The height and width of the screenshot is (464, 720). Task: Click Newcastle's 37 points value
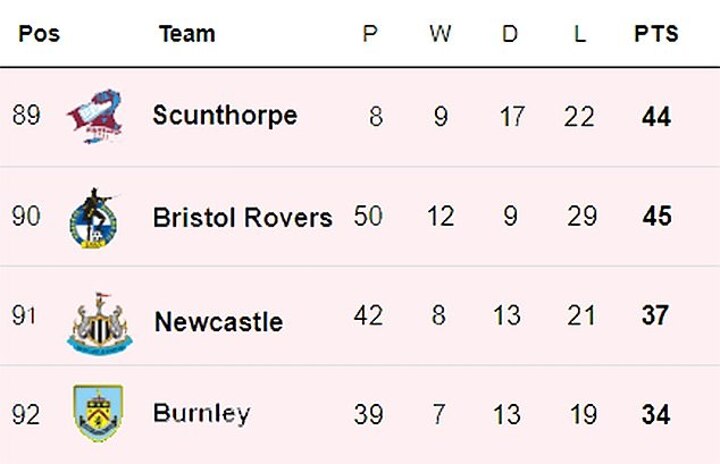(x=656, y=317)
